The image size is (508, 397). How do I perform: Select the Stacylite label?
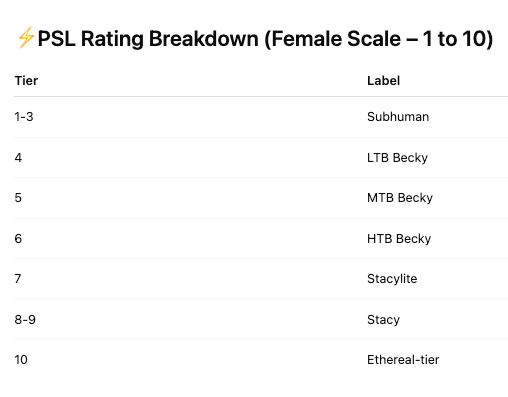(x=392, y=279)
